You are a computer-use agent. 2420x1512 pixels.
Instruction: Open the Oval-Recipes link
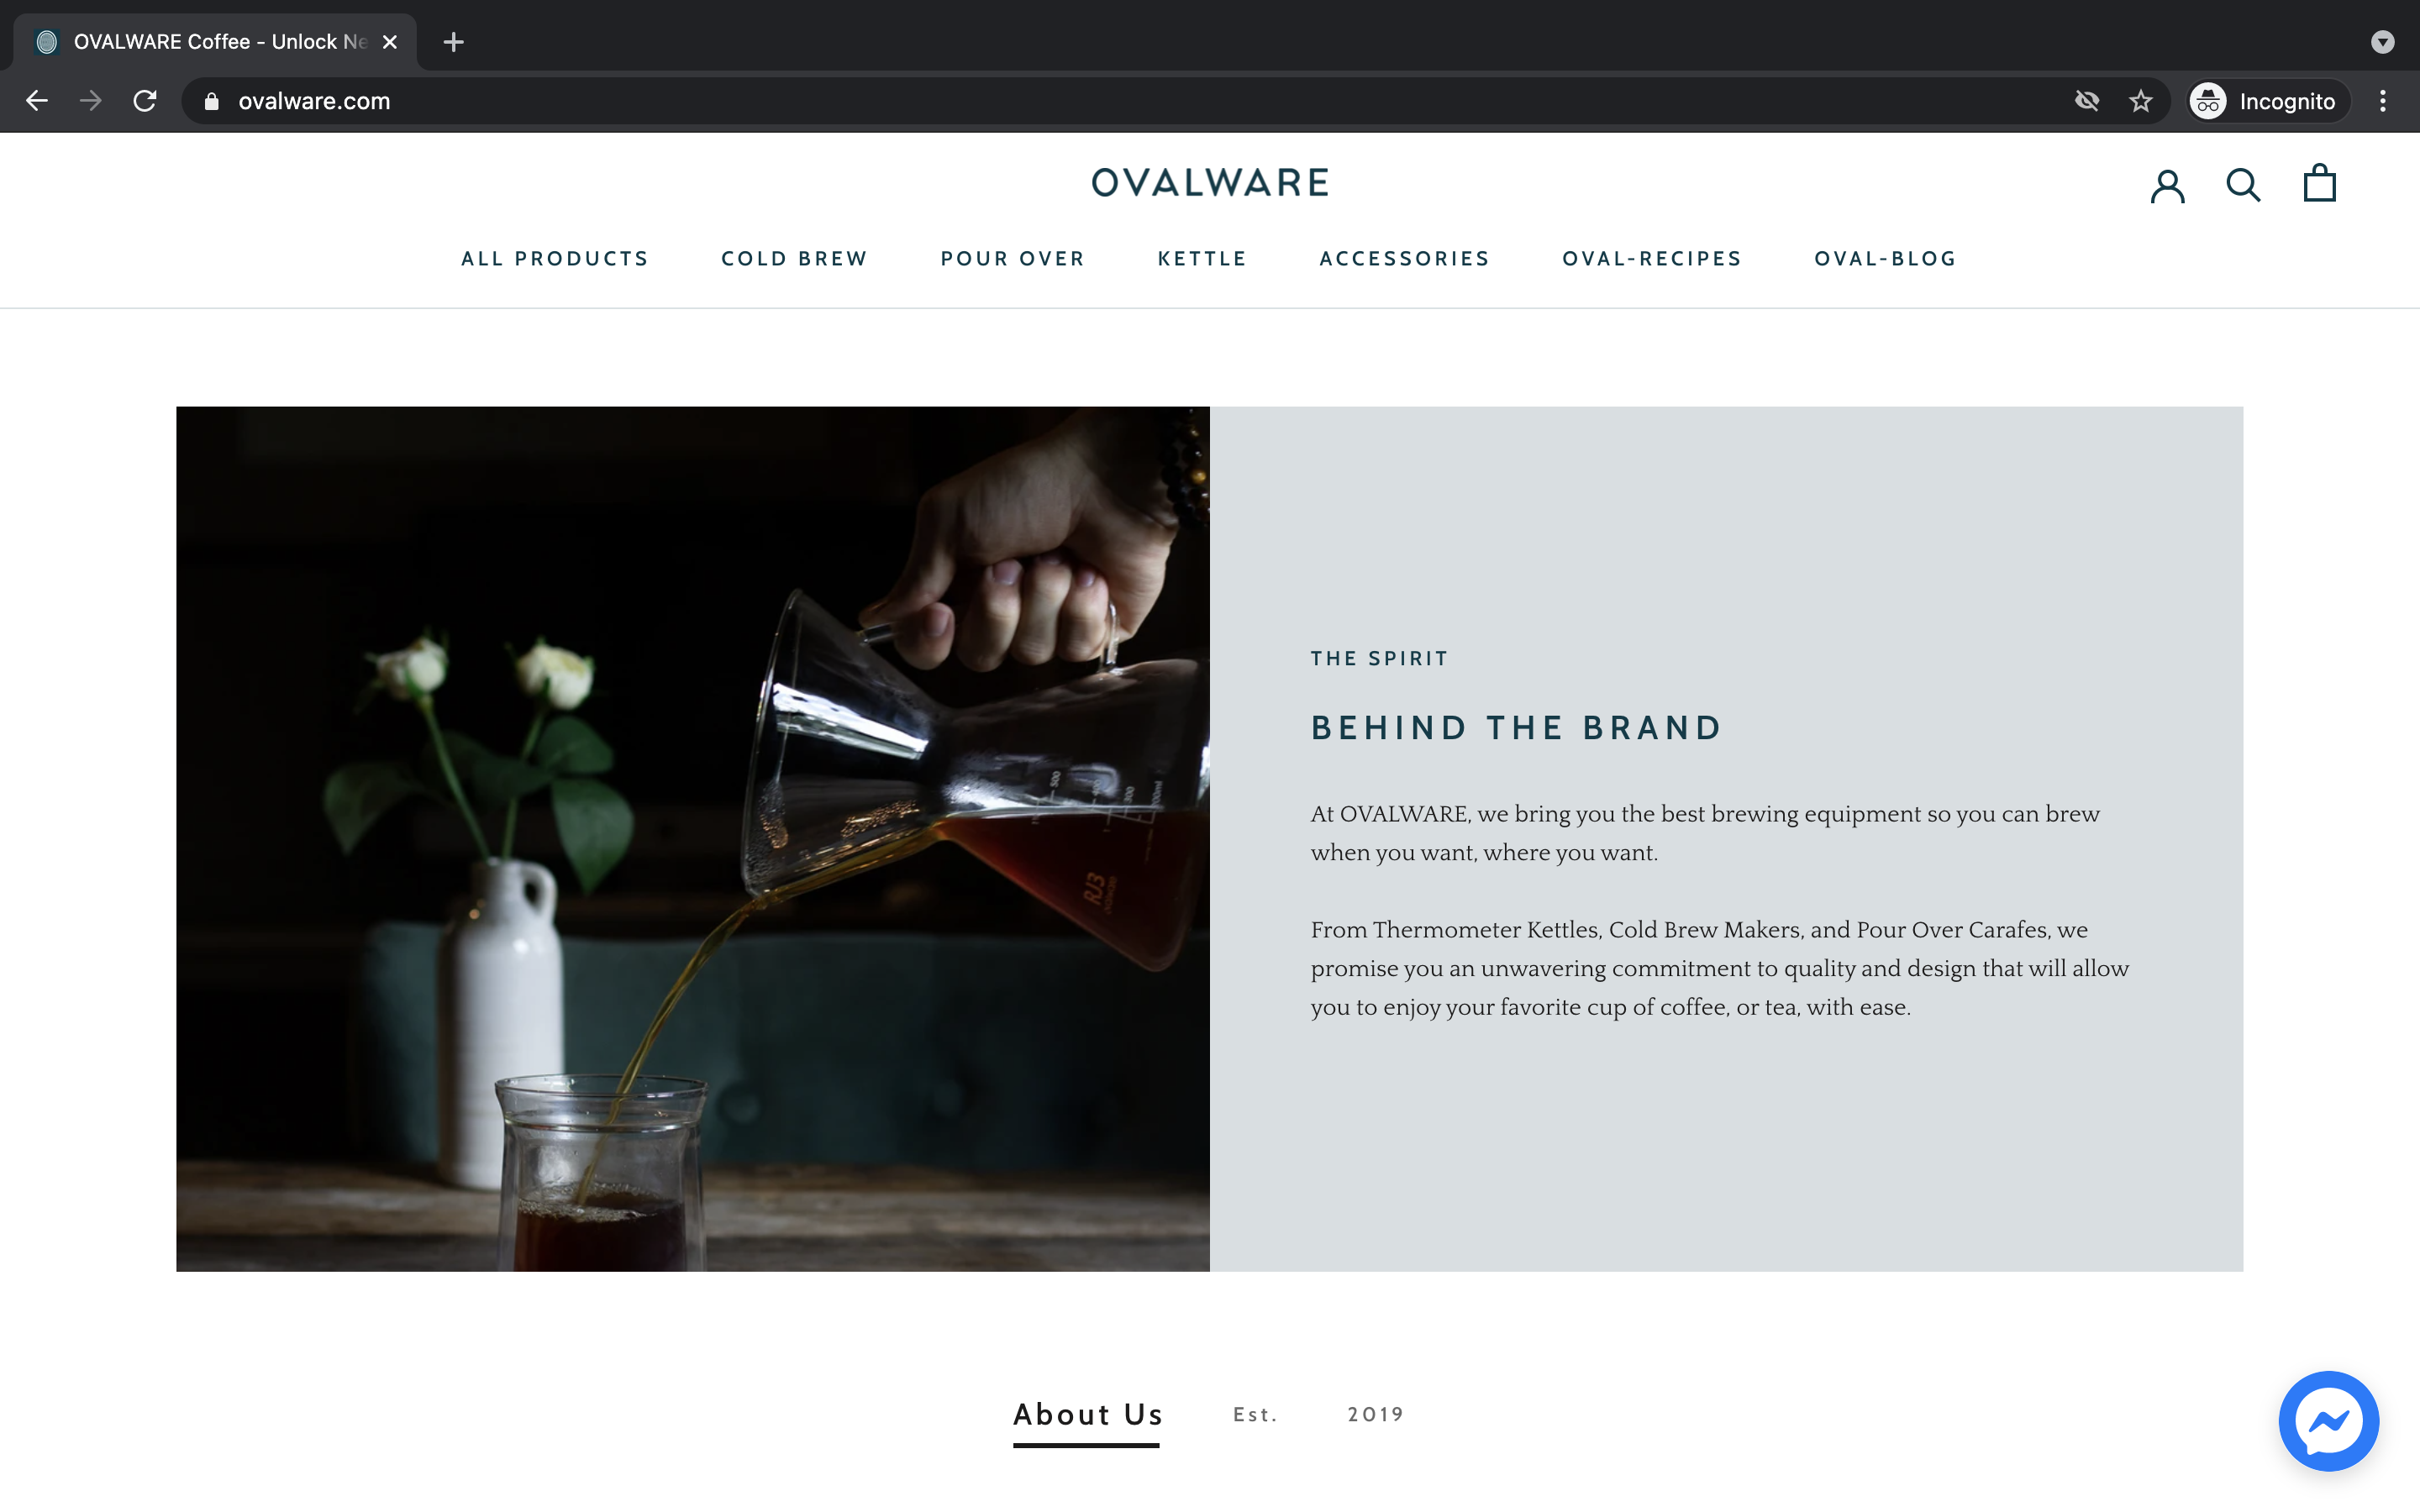tap(1652, 259)
